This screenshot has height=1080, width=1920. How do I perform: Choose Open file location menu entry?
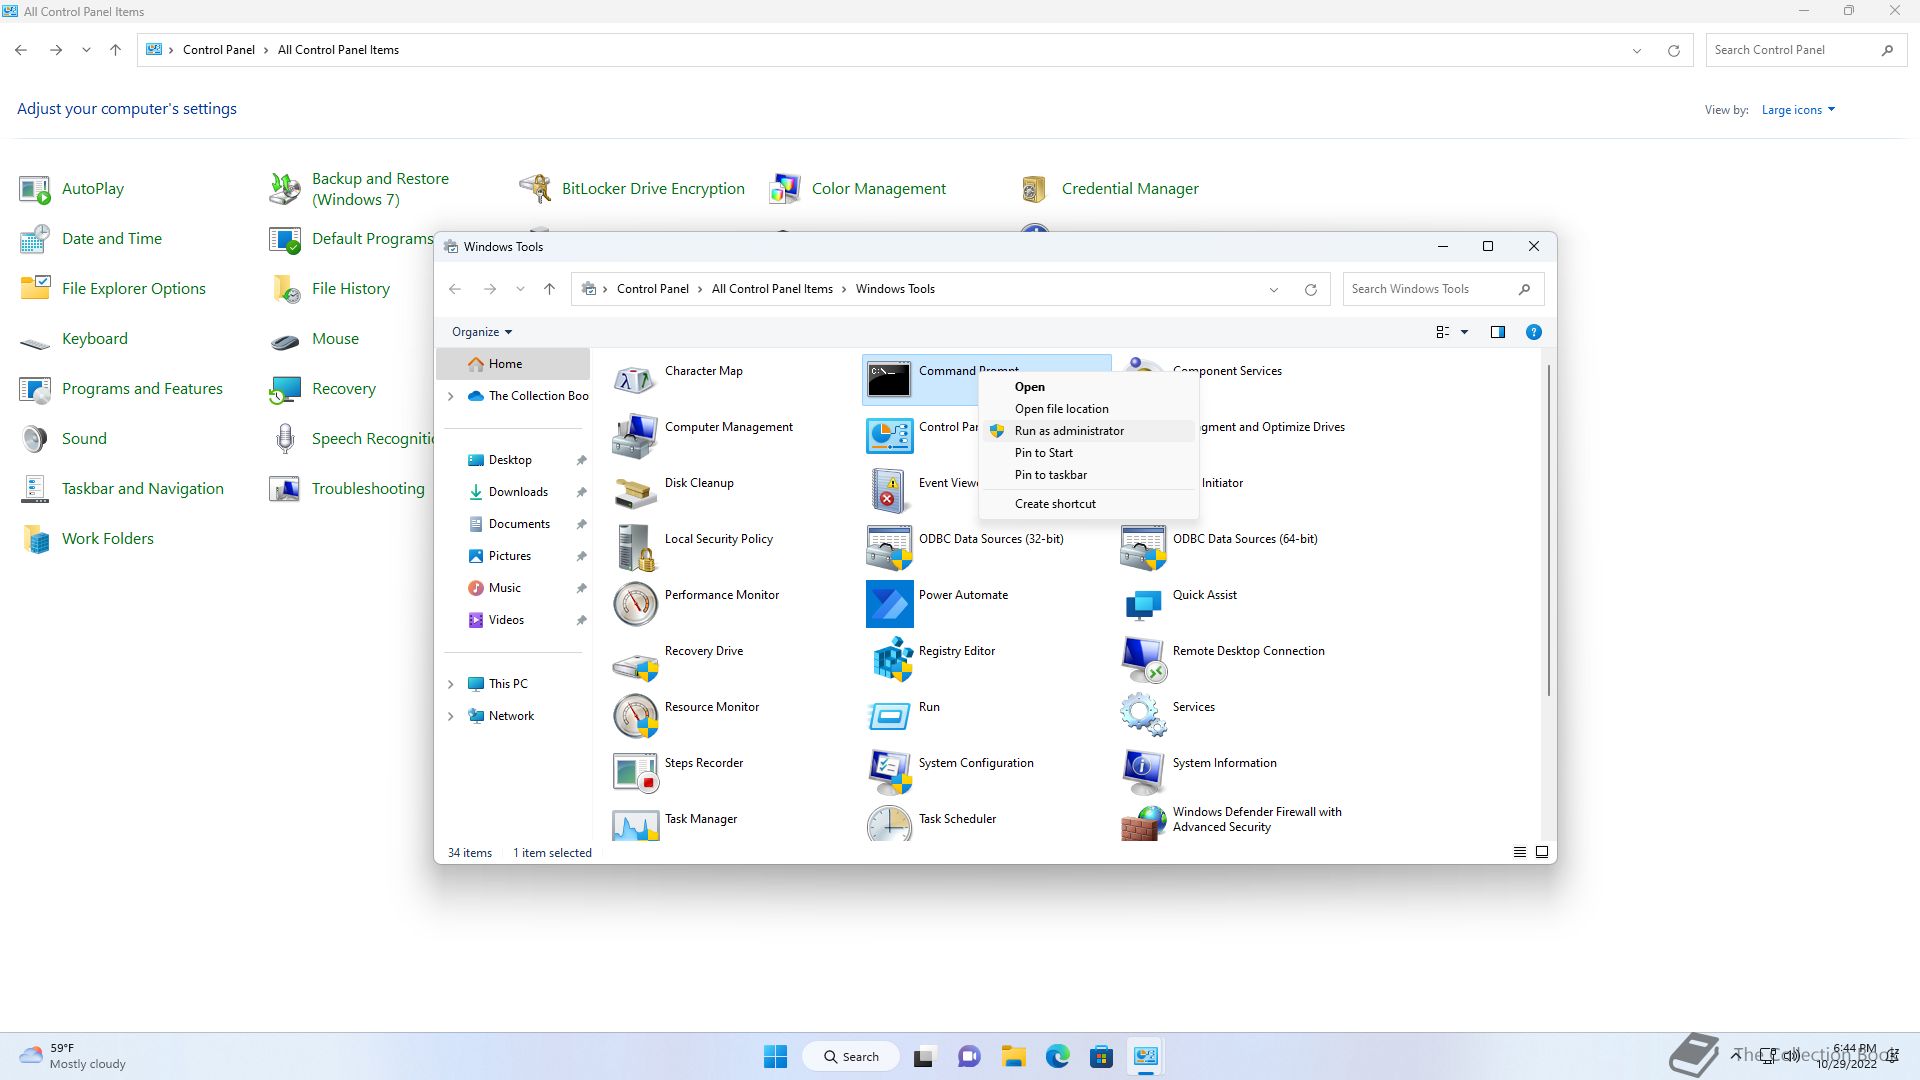[1088, 409]
